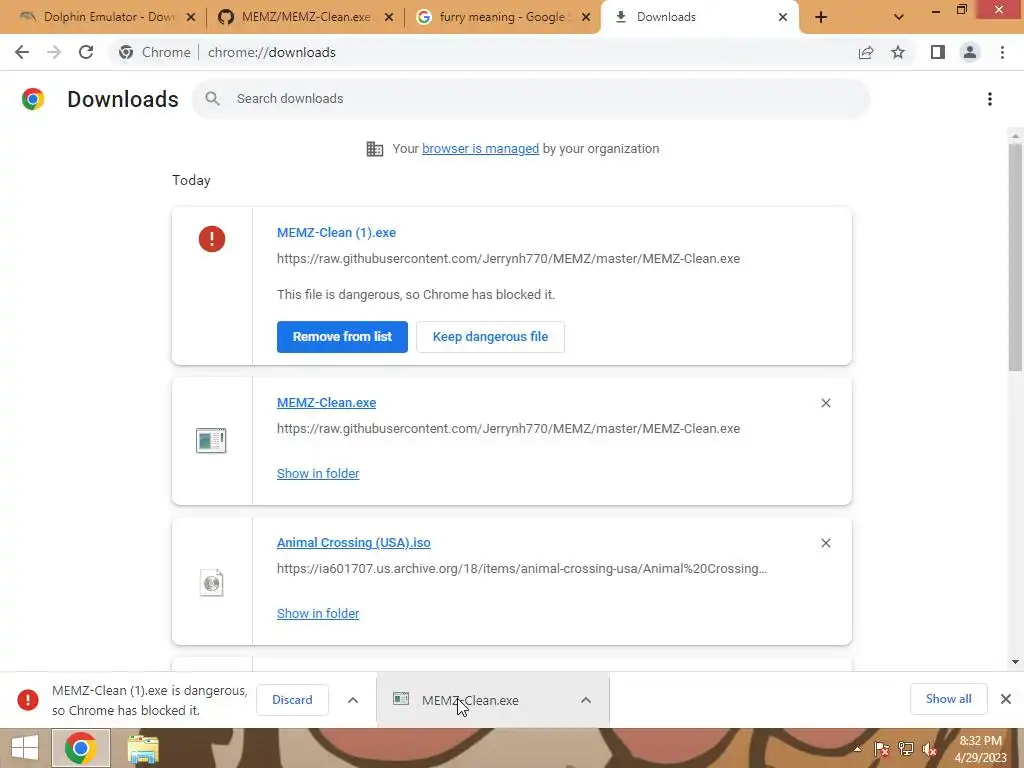Remove Animal Crossing (USA).iso entry from list
This screenshot has width=1024, height=768.
pyautogui.click(x=825, y=543)
